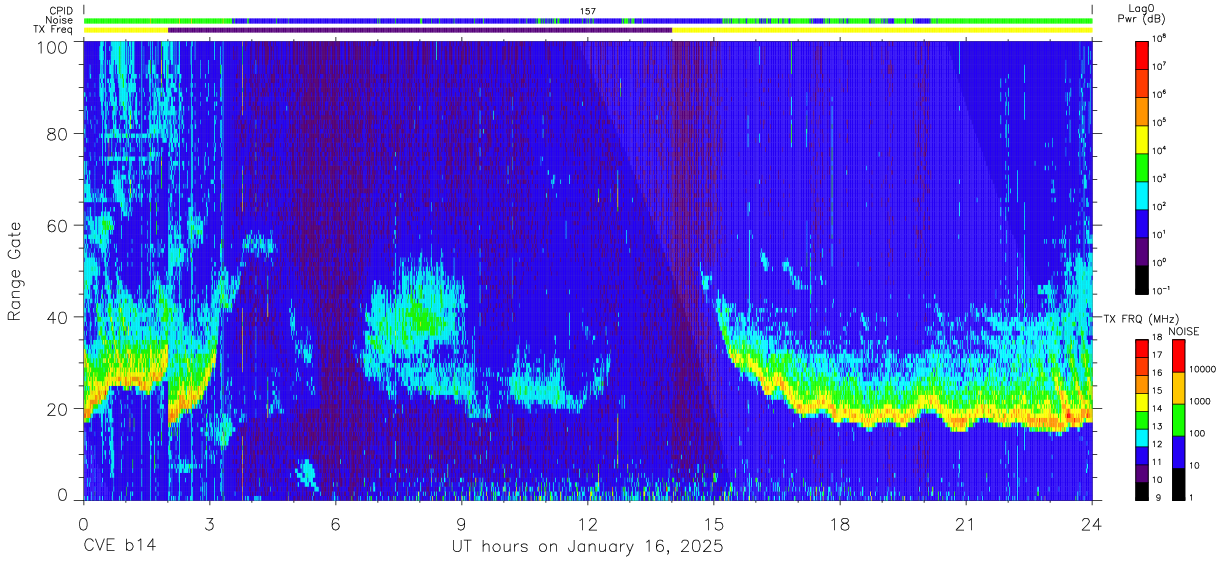Click x-axis tick label '15'
1228x567 pixels.
(x=714, y=524)
